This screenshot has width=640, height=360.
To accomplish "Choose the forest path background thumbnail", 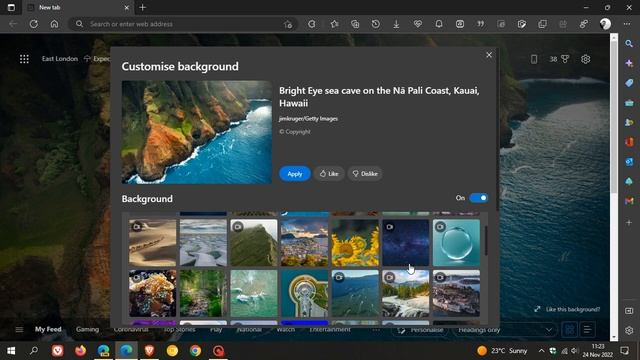I will coord(203,293).
